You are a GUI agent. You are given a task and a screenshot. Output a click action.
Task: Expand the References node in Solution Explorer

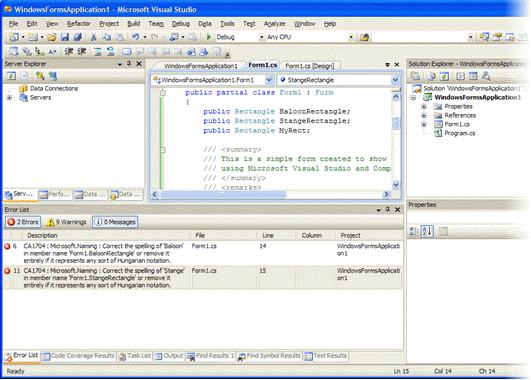pos(424,115)
